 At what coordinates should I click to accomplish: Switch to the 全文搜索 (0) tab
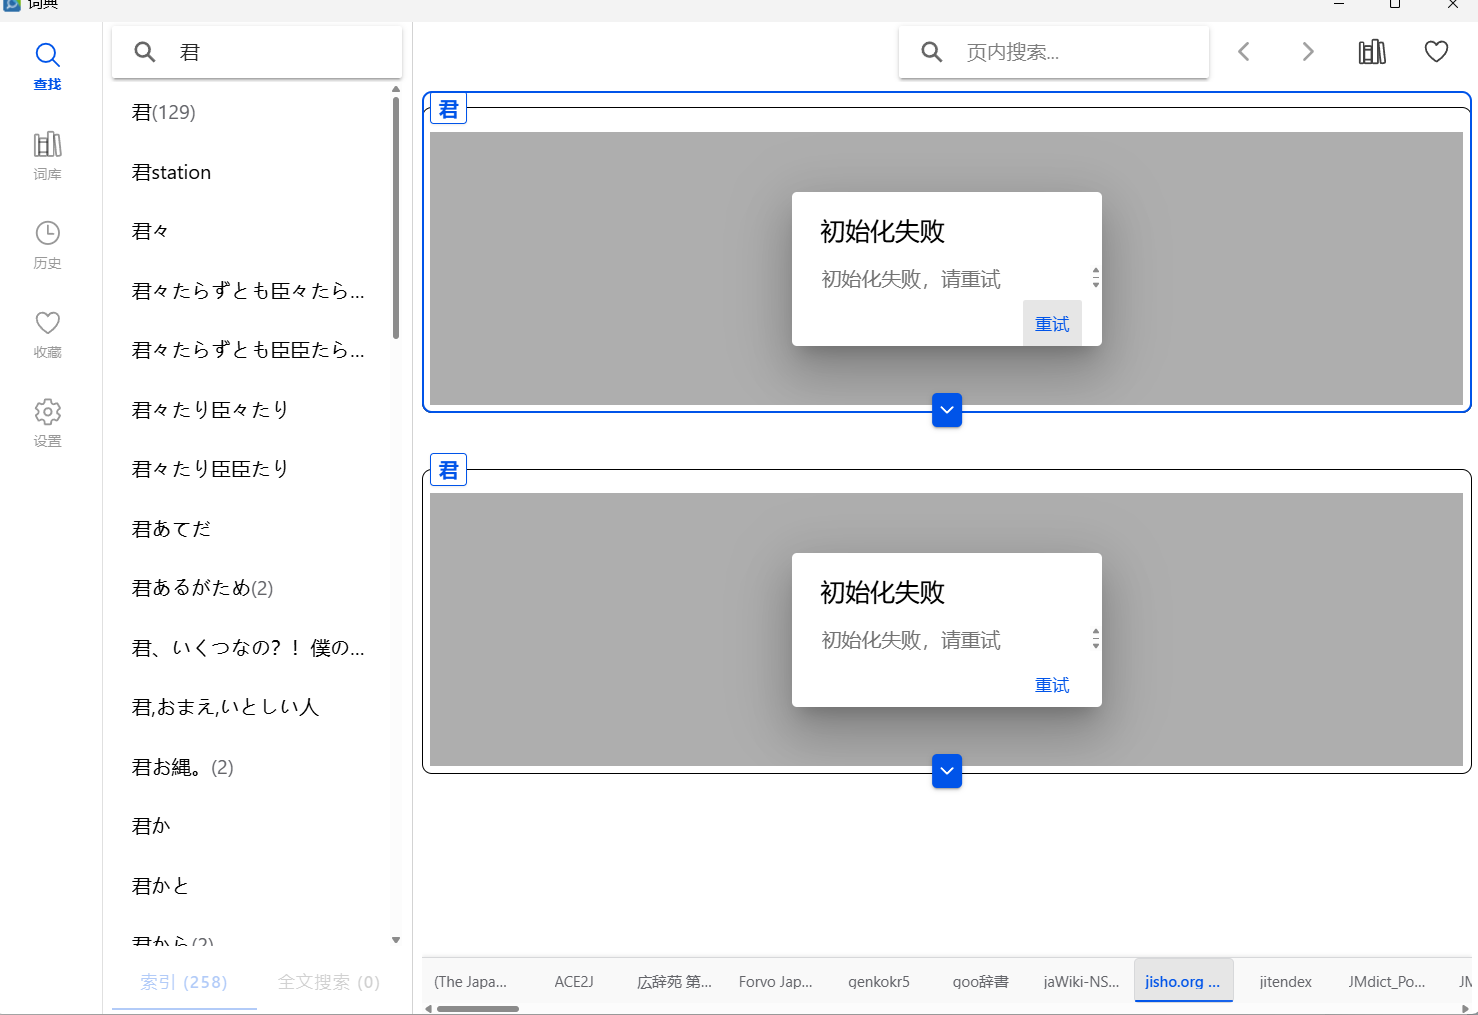point(328,982)
